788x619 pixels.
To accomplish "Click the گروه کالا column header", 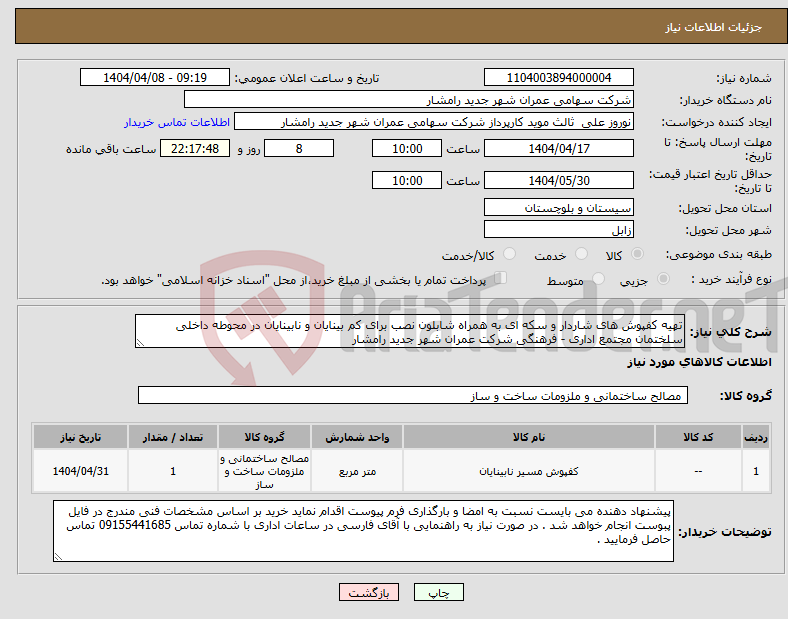I will (x=264, y=437).
